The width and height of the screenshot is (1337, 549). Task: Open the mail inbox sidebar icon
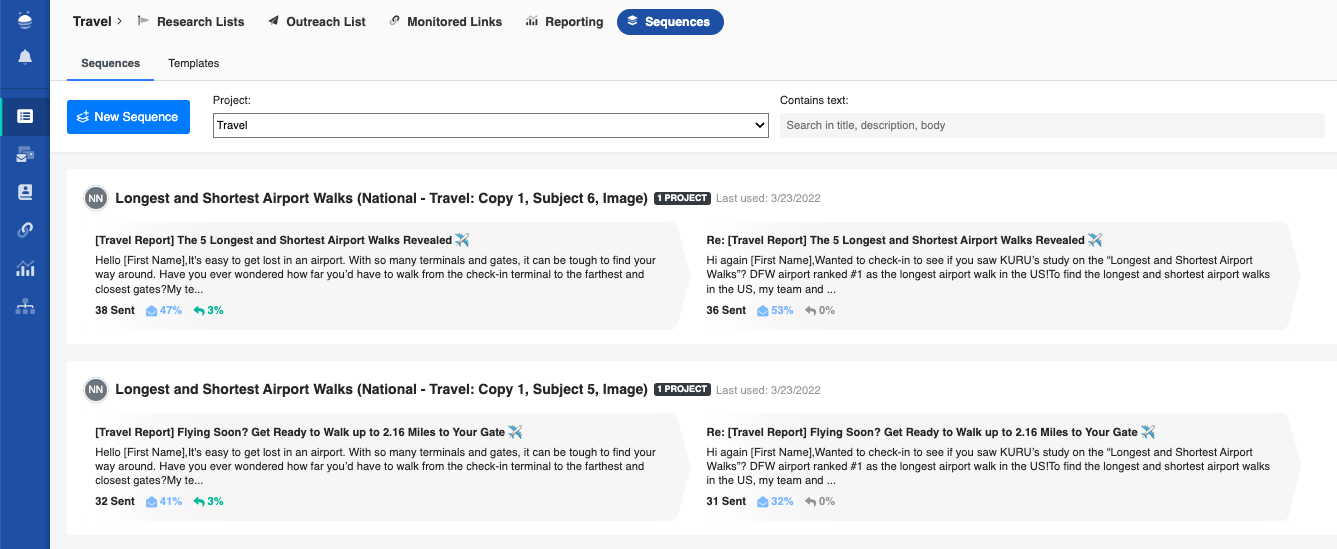click(x=25, y=154)
